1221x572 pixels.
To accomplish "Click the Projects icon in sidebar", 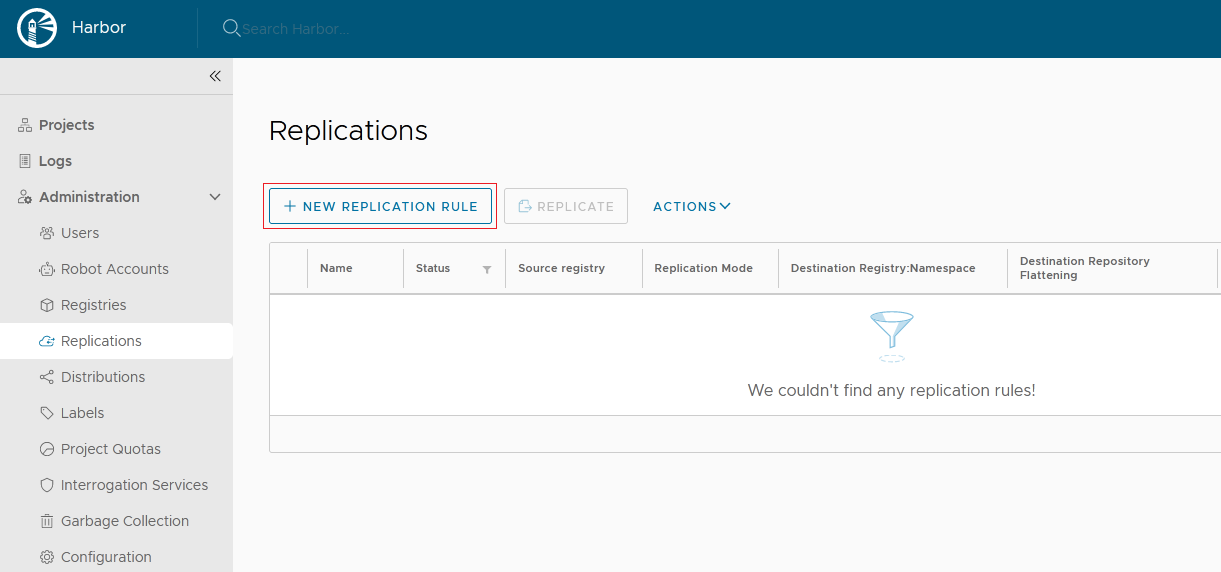I will click(x=25, y=125).
